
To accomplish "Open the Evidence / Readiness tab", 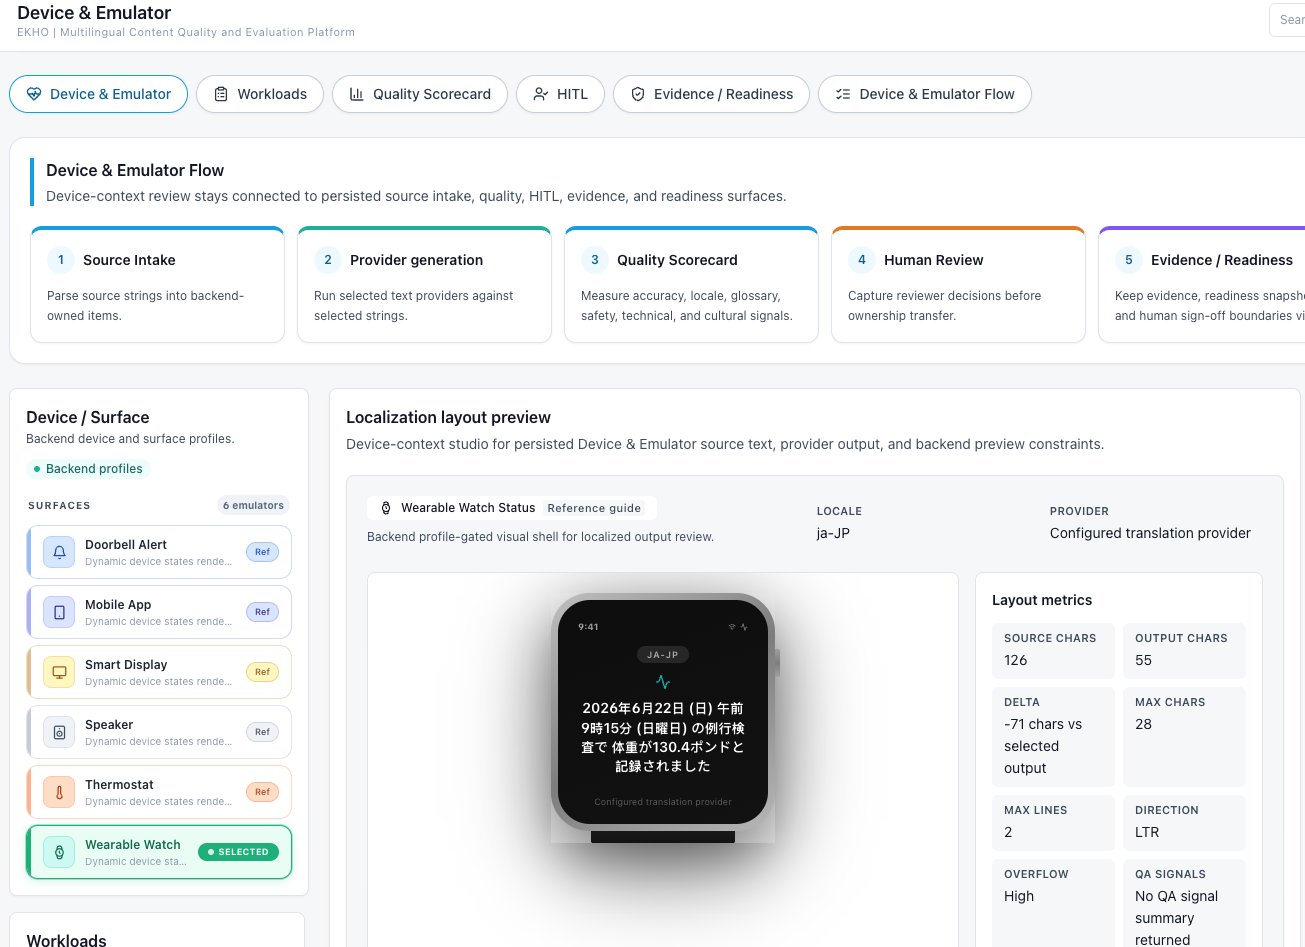I will tap(711, 94).
